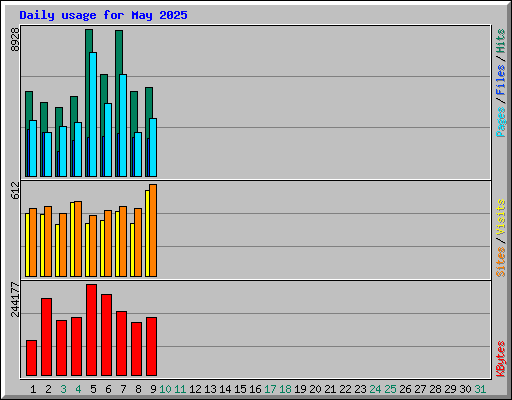
Task: Click the cyan pages bar for day 5
Action: pos(93,114)
